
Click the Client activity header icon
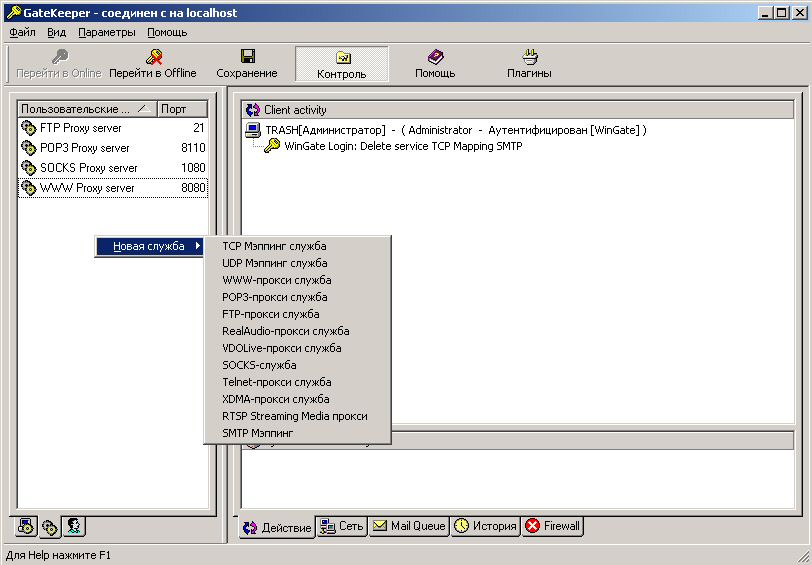[x=253, y=110]
